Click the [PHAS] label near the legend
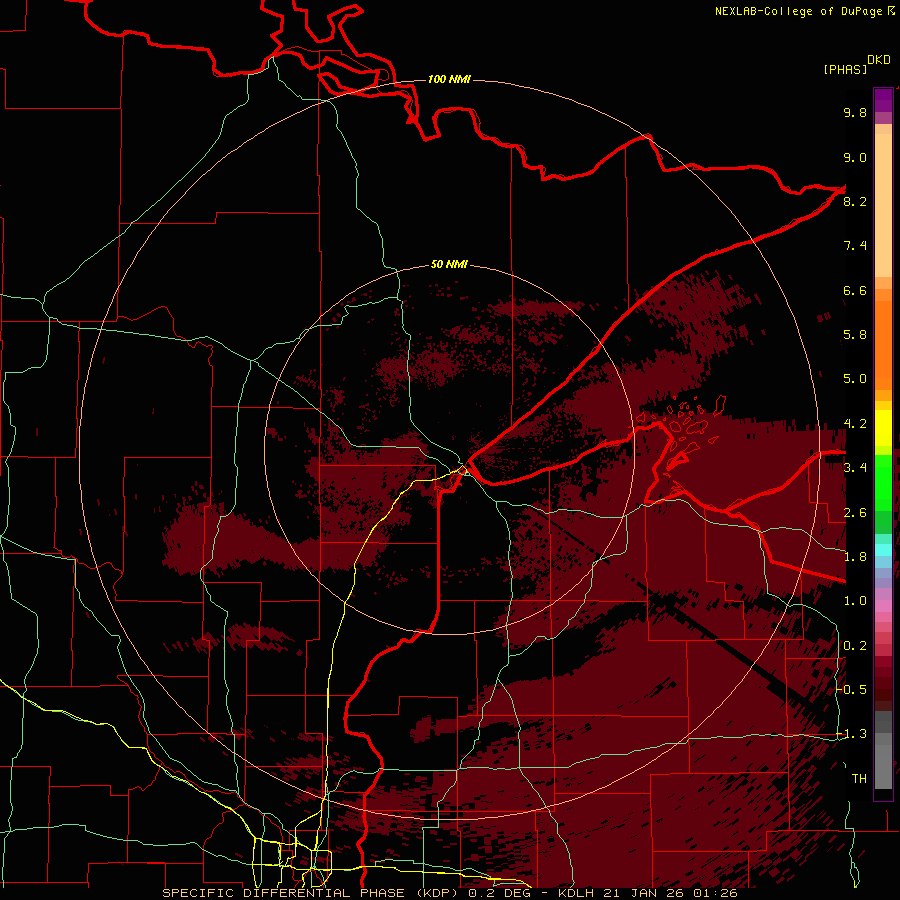900x900 pixels. click(845, 69)
